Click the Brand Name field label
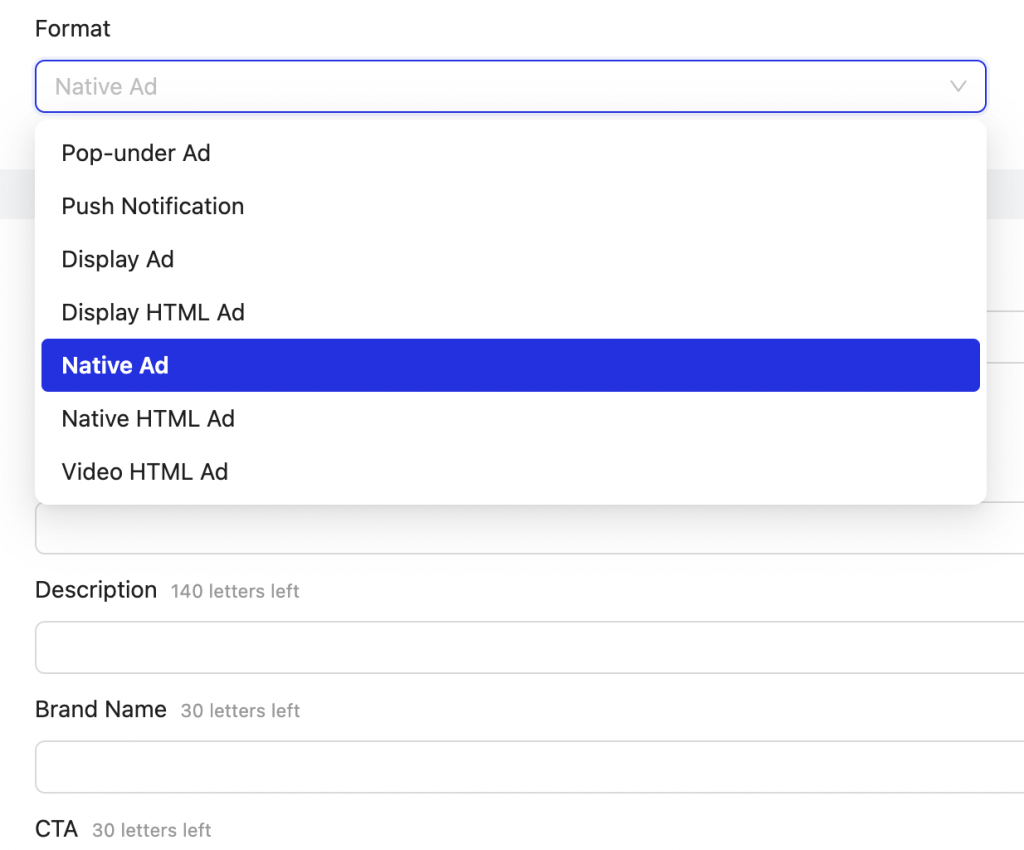Screen dimensions: 1024x850 [x=101, y=709]
